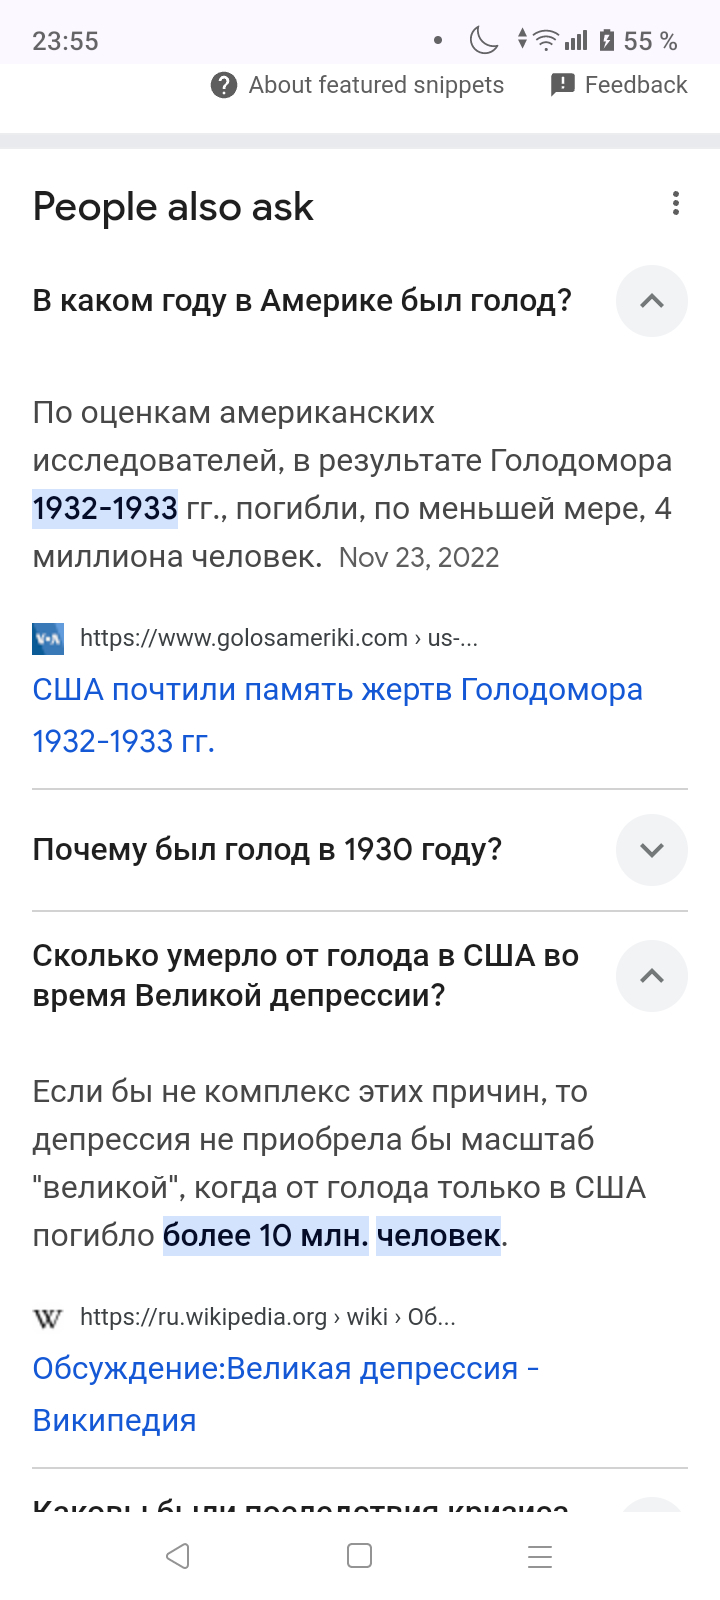The width and height of the screenshot is (720, 1600).
Task: Tap the Feedback flag icon
Action: [x=563, y=85]
